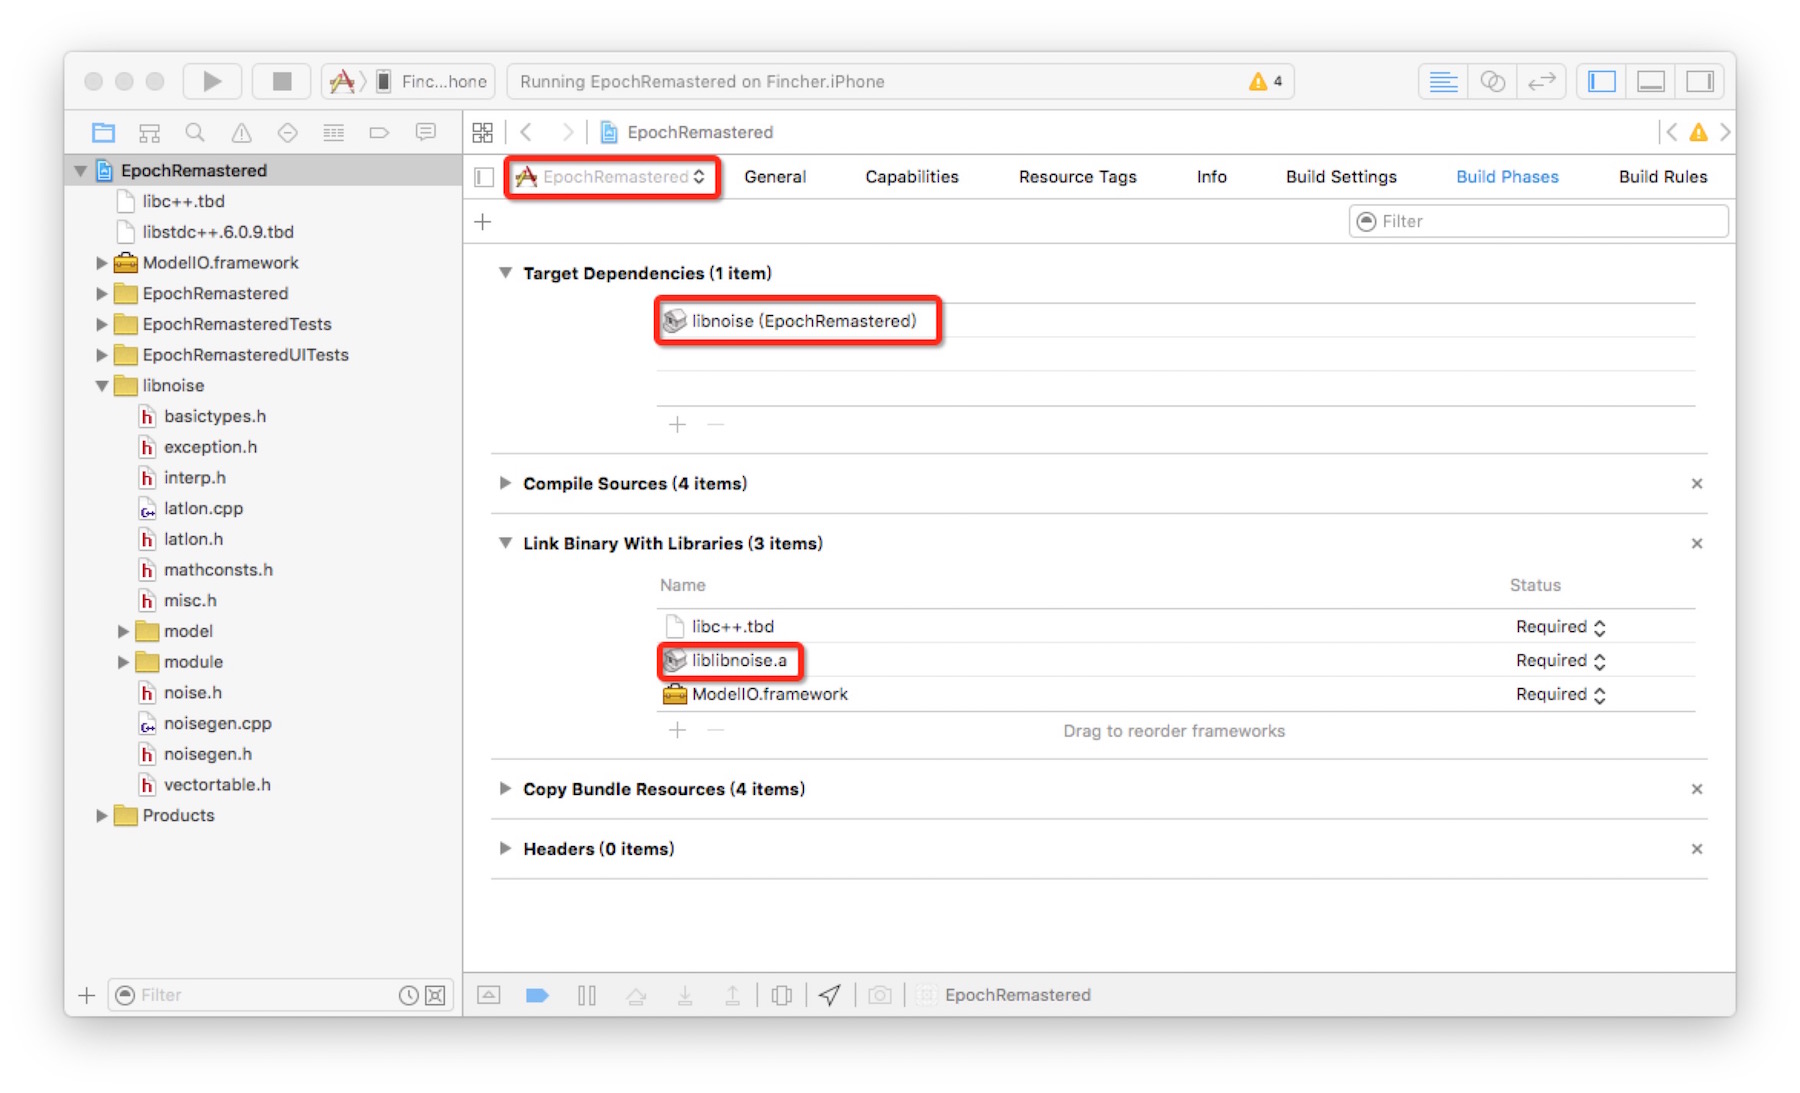Screen dimensions: 1800x1093
Task: Open the Issue navigator warning icon
Action: (x=241, y=132)
